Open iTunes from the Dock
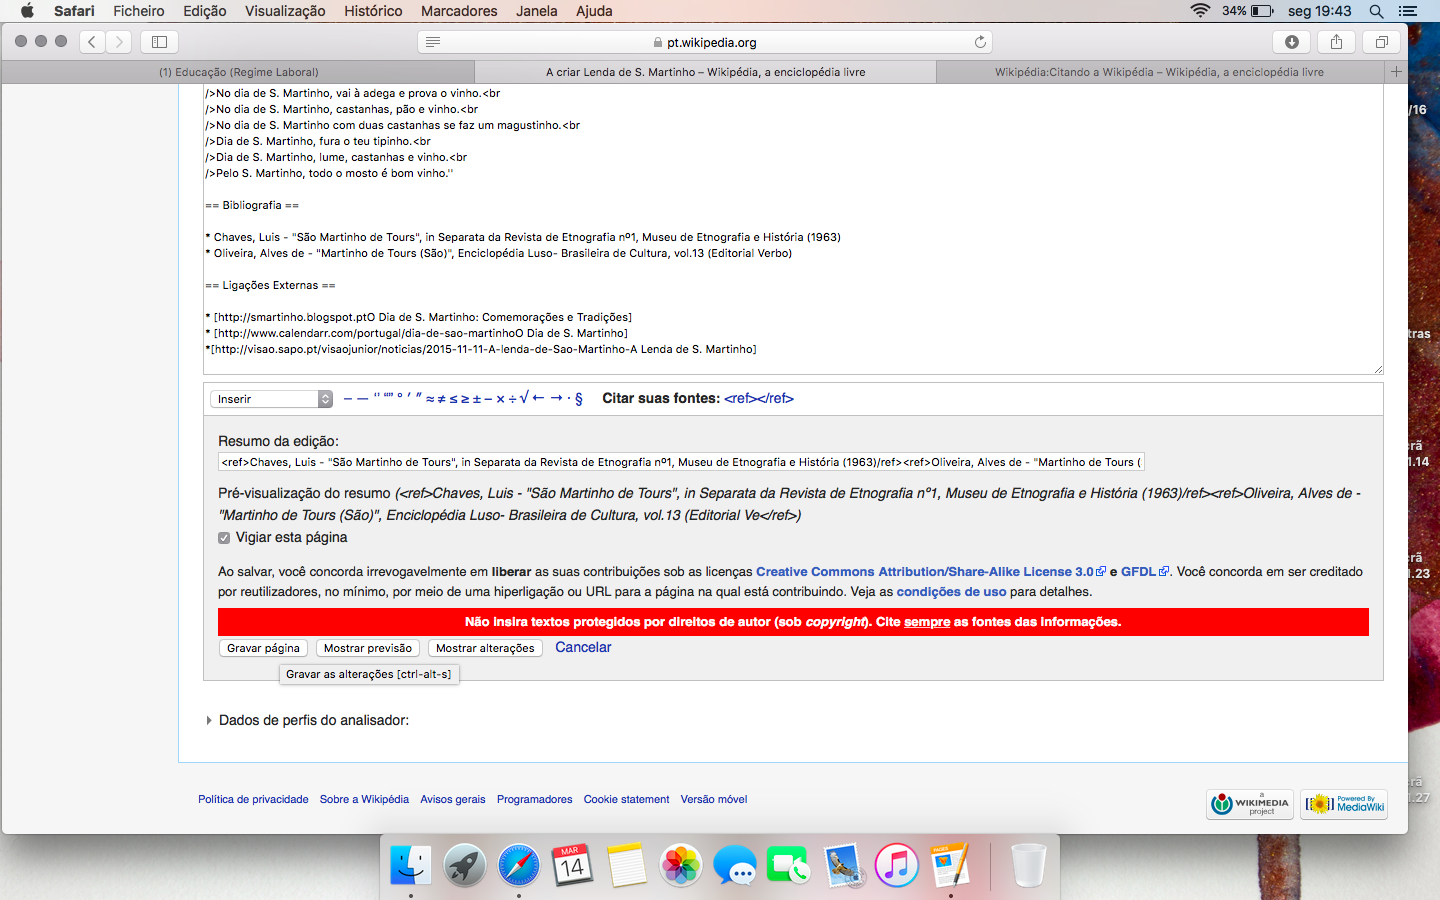Screen dimensions: 1440x900 pyautogui.click(x=897, y=864)
